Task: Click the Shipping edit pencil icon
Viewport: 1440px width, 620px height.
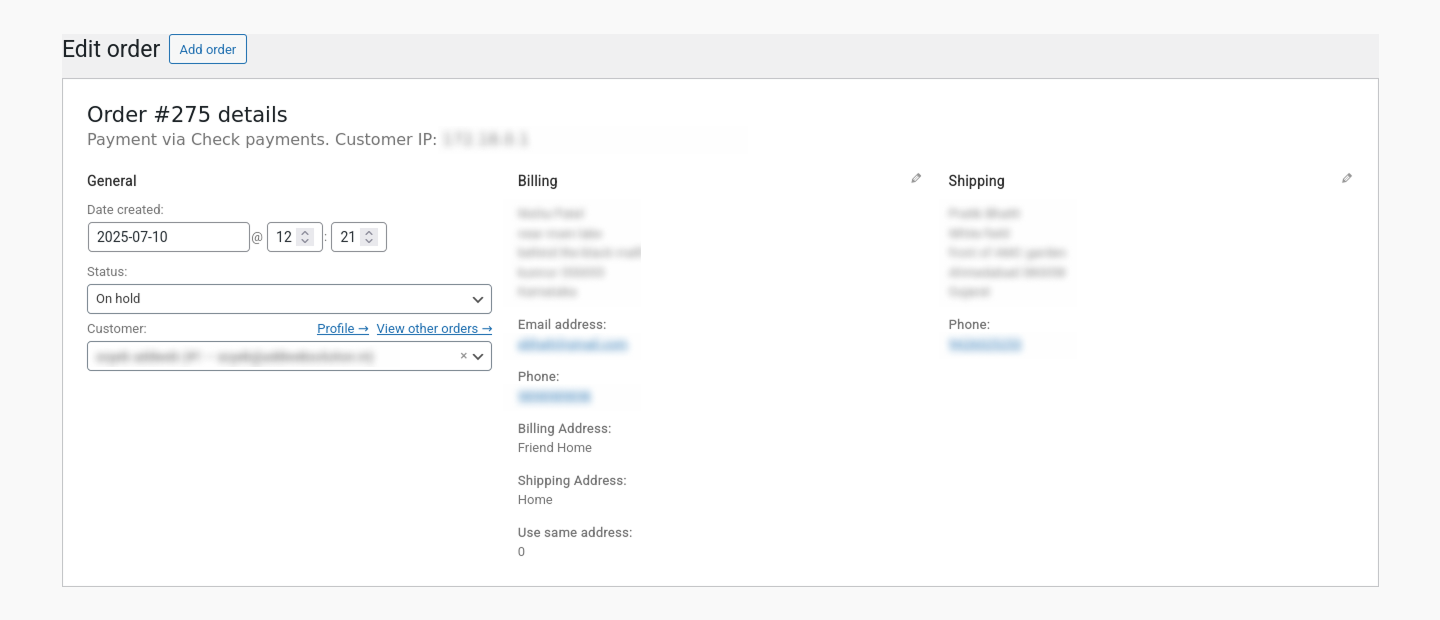Action: pos(1347,179)
